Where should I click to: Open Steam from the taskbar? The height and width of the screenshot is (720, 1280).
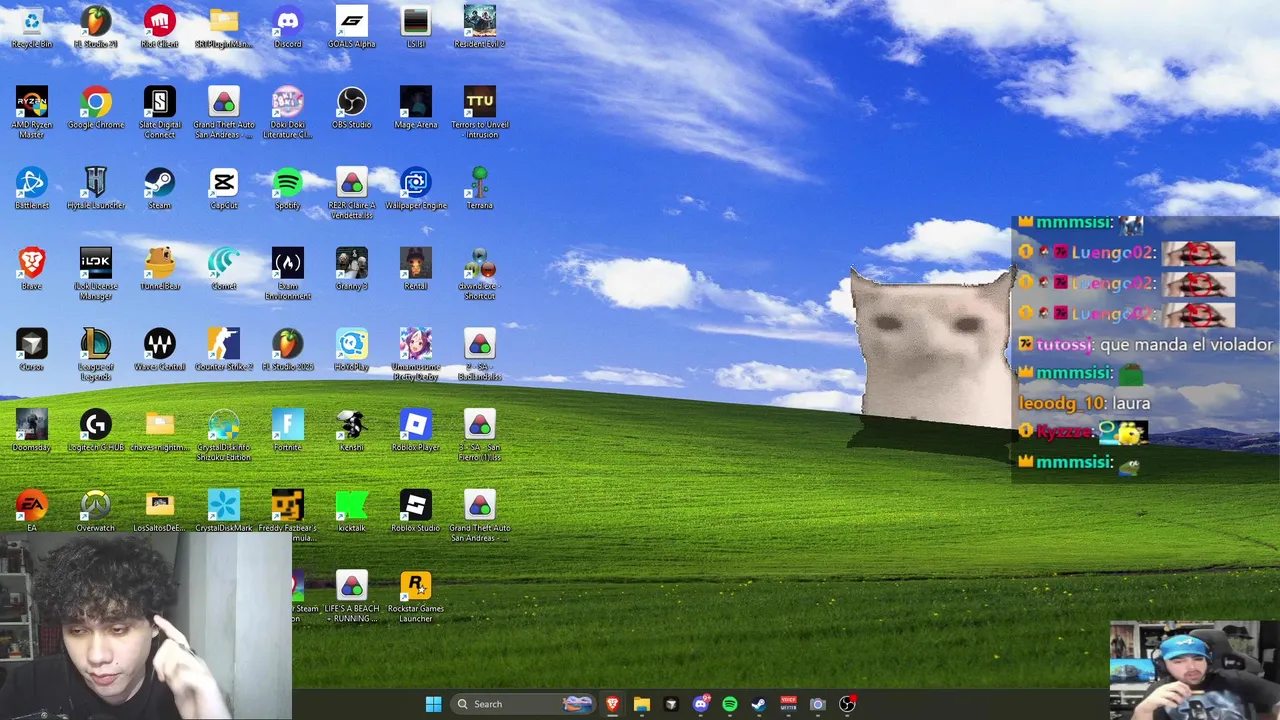coord(759,704)
